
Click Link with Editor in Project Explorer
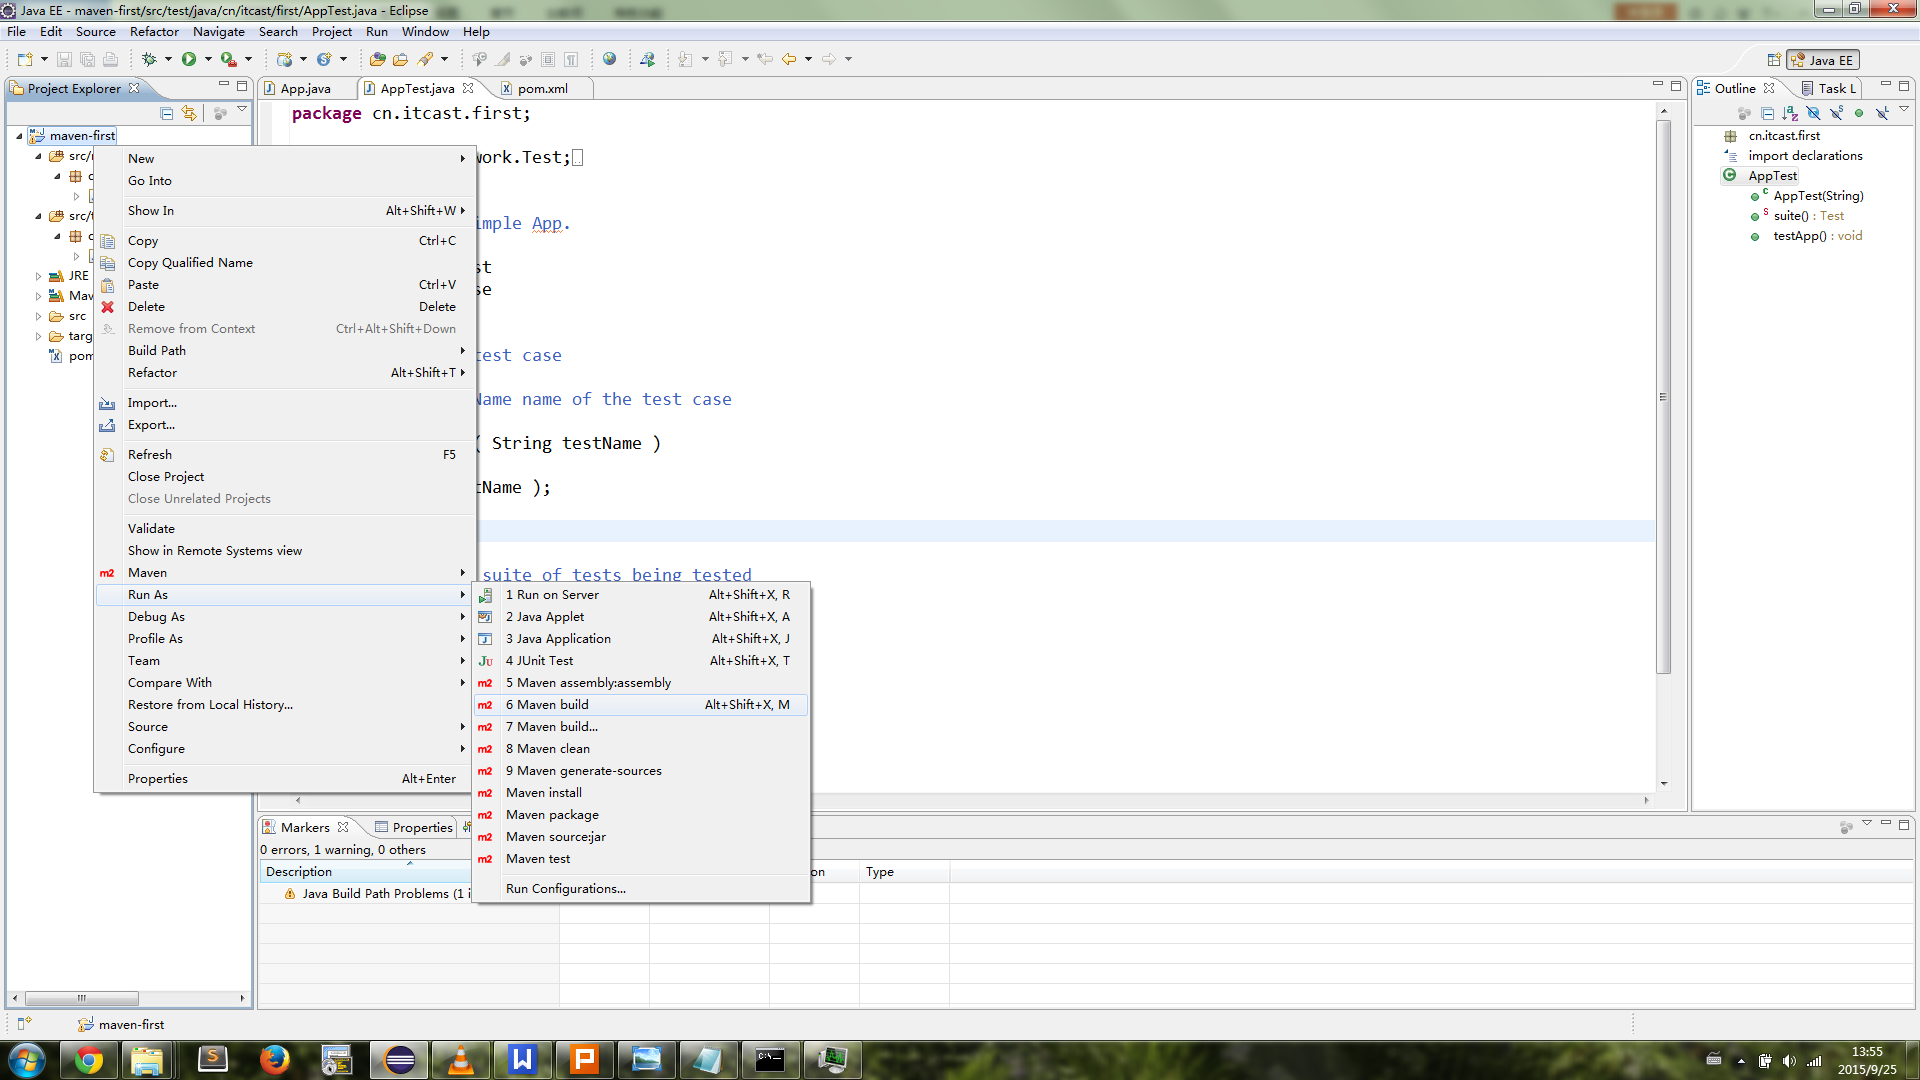tap(189, 113)
